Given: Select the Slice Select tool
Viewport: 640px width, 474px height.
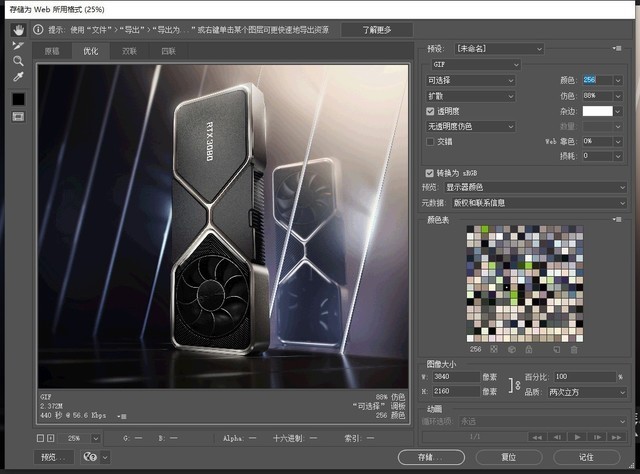Looking at the screenshot, I should [18, 45].
